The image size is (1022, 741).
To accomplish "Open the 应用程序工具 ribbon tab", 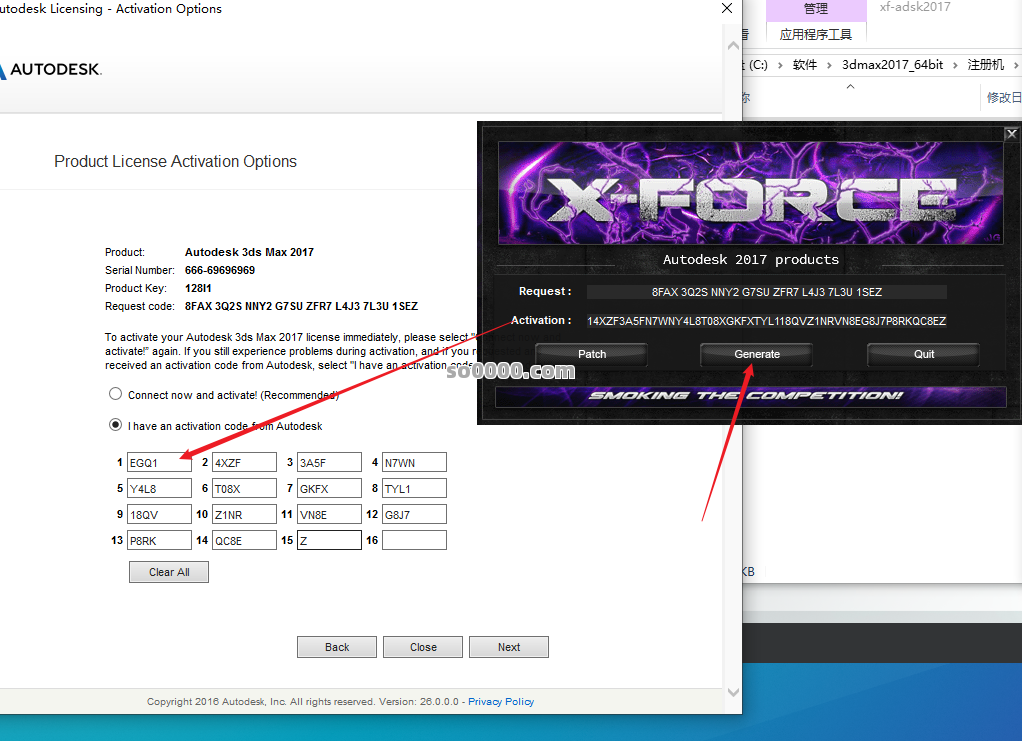I will pyautogui.click(x=816, y=34).
